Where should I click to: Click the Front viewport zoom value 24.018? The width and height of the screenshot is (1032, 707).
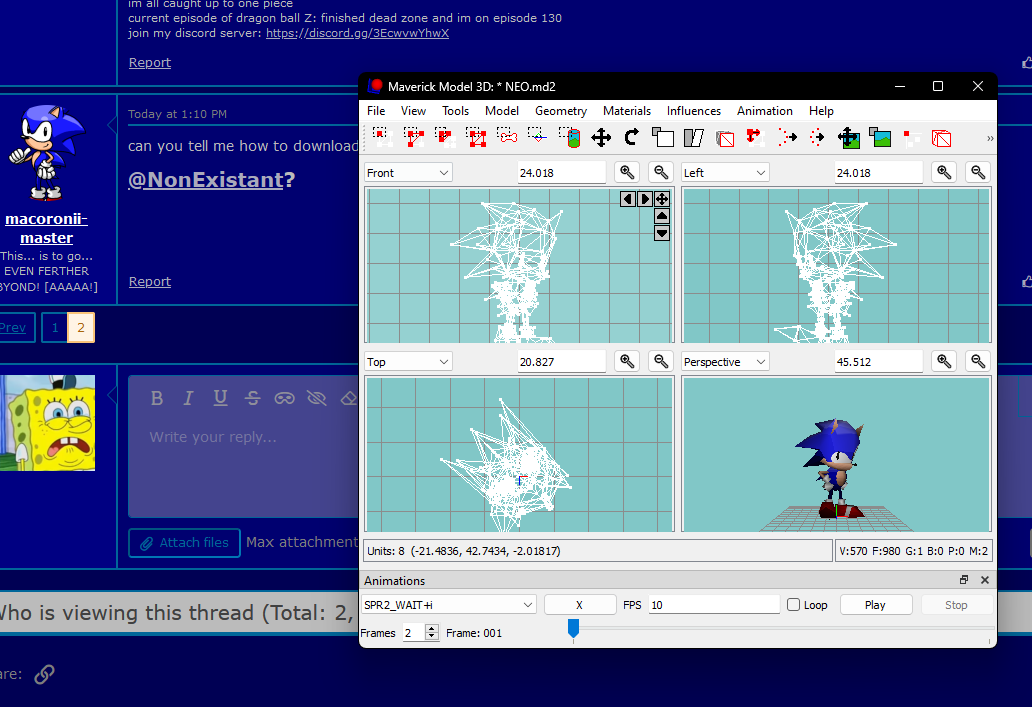click(561, 172)
